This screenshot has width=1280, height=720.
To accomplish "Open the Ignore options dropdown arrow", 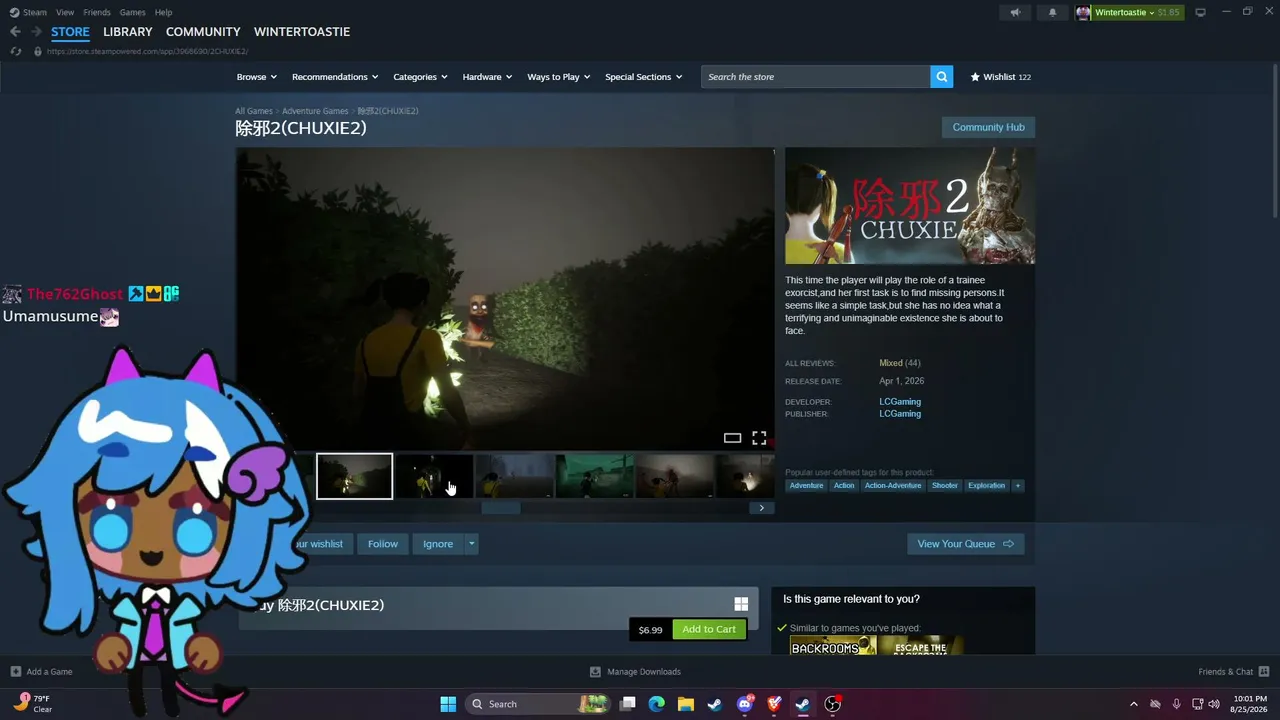I will (x=471, y=544).
